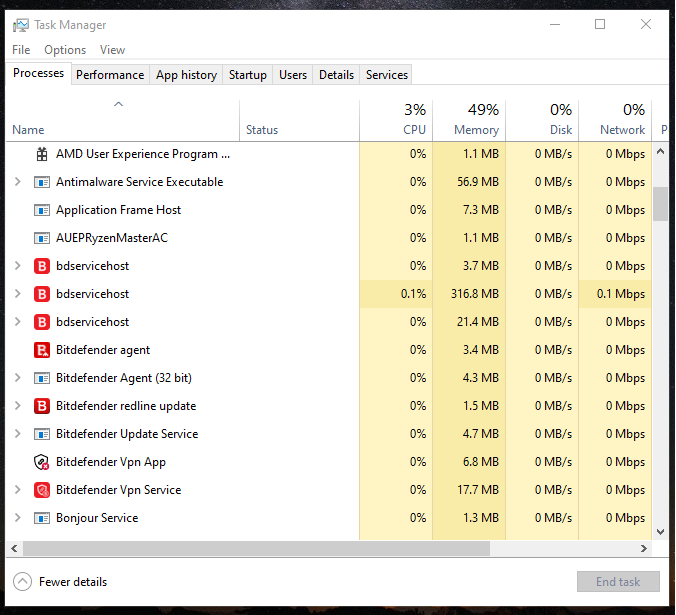This screenshot has height=615, width=676.
Task: Select the Bitdefender agent process name
Action: pos(103,350)
